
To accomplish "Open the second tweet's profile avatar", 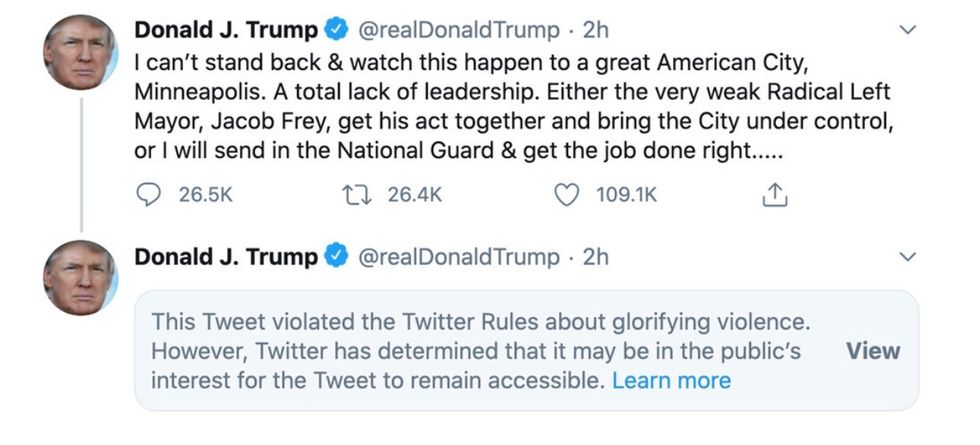I will pyautogui.click(x=80, y=278).
